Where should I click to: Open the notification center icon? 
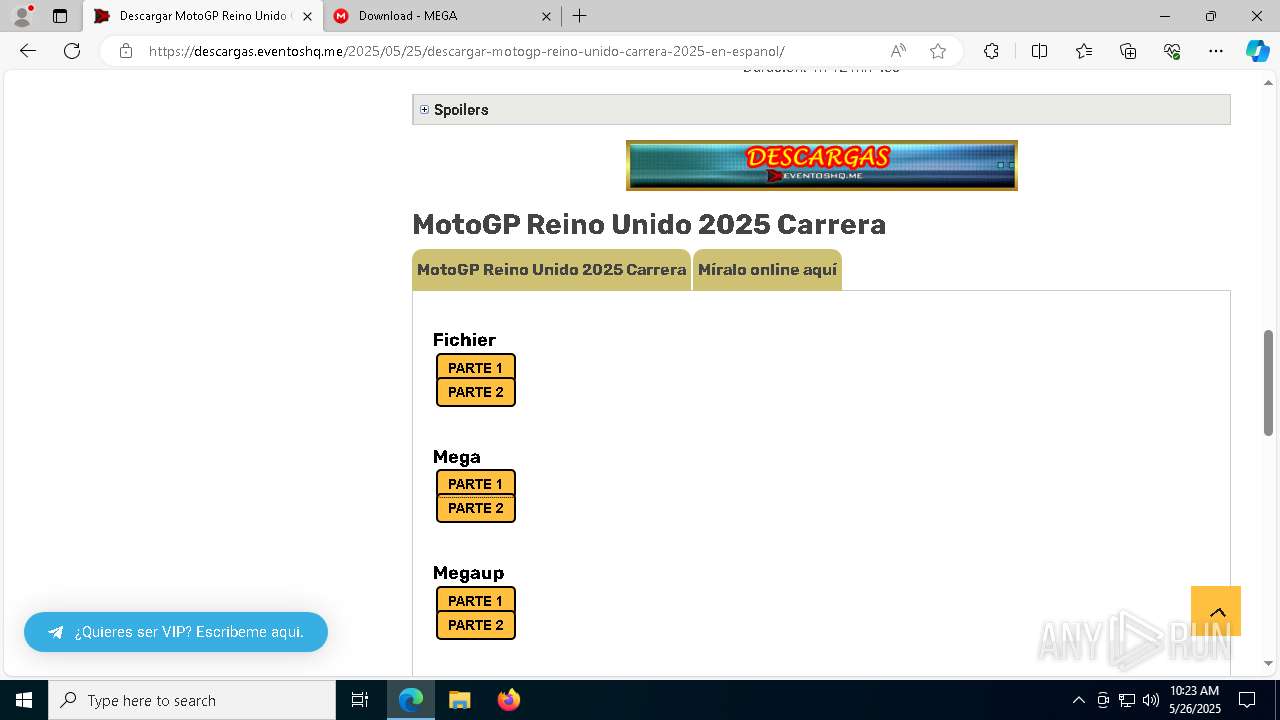1247,700
